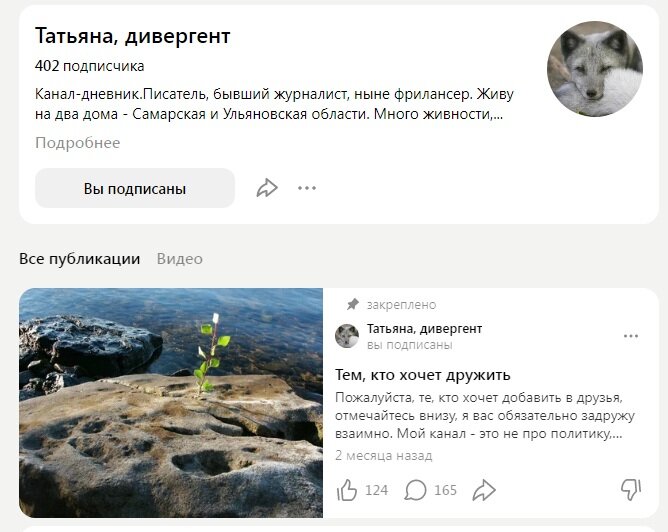Click the post preview text starting with Пожалуйста
668x532 pixels.
tap(485, 416)
